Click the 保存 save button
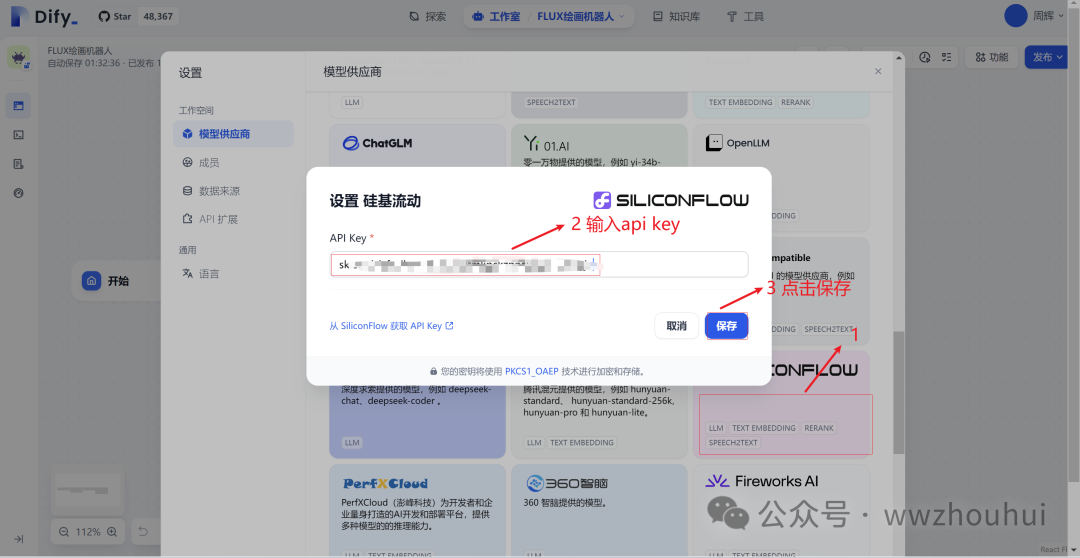 (x=727, y=326)
